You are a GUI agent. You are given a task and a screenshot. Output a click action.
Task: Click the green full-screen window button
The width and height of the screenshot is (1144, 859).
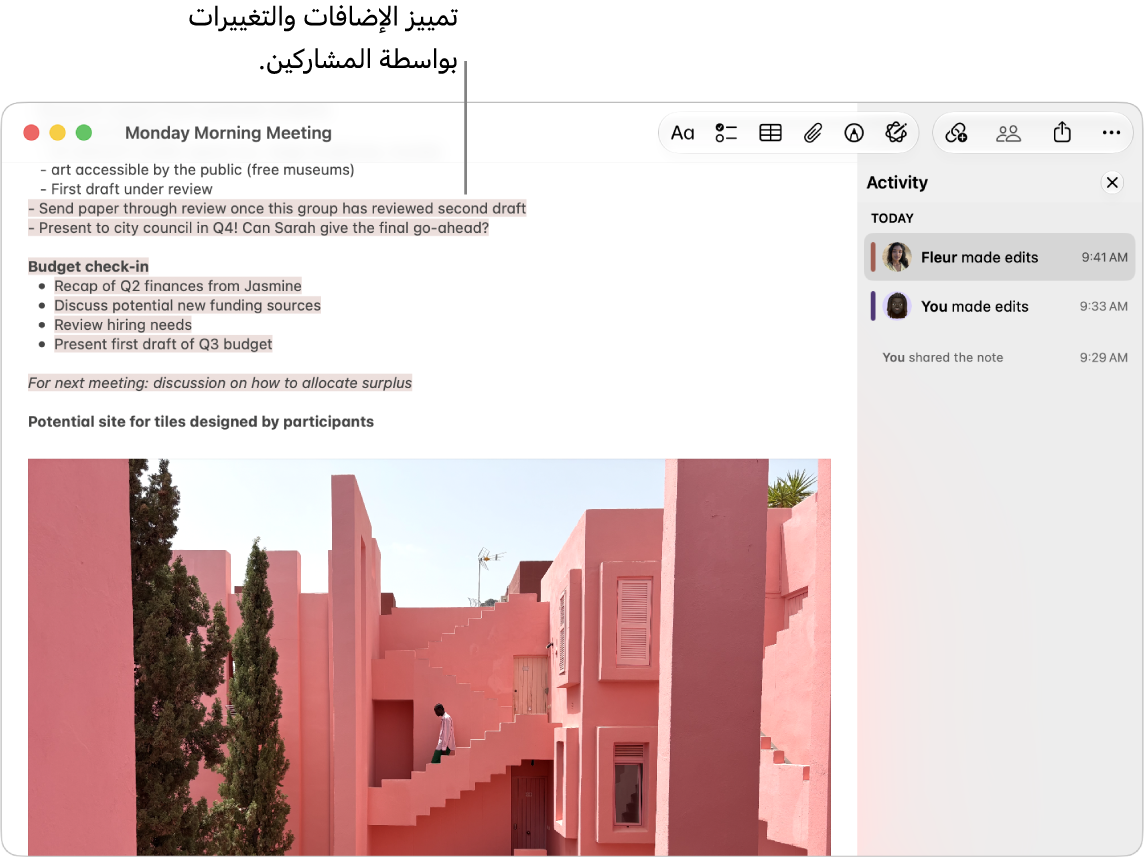(84, 133)
